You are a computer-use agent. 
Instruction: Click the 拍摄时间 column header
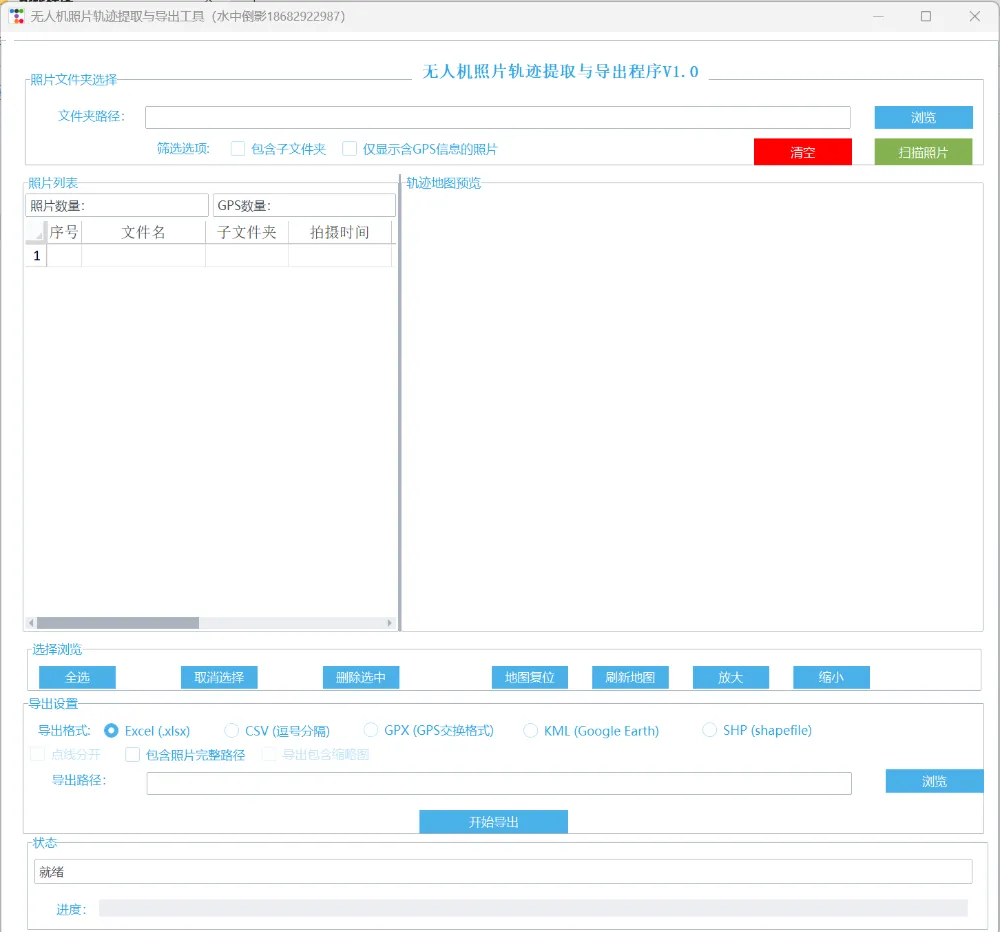point(340,232)
